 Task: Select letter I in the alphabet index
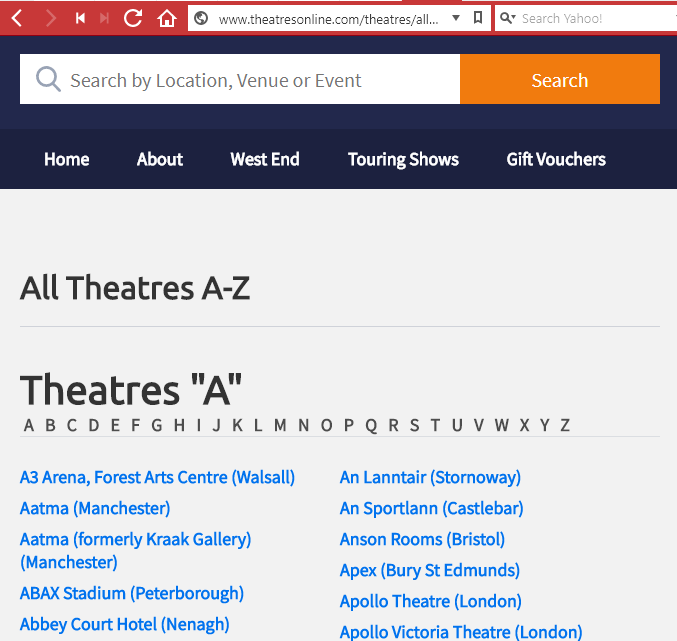199,425
